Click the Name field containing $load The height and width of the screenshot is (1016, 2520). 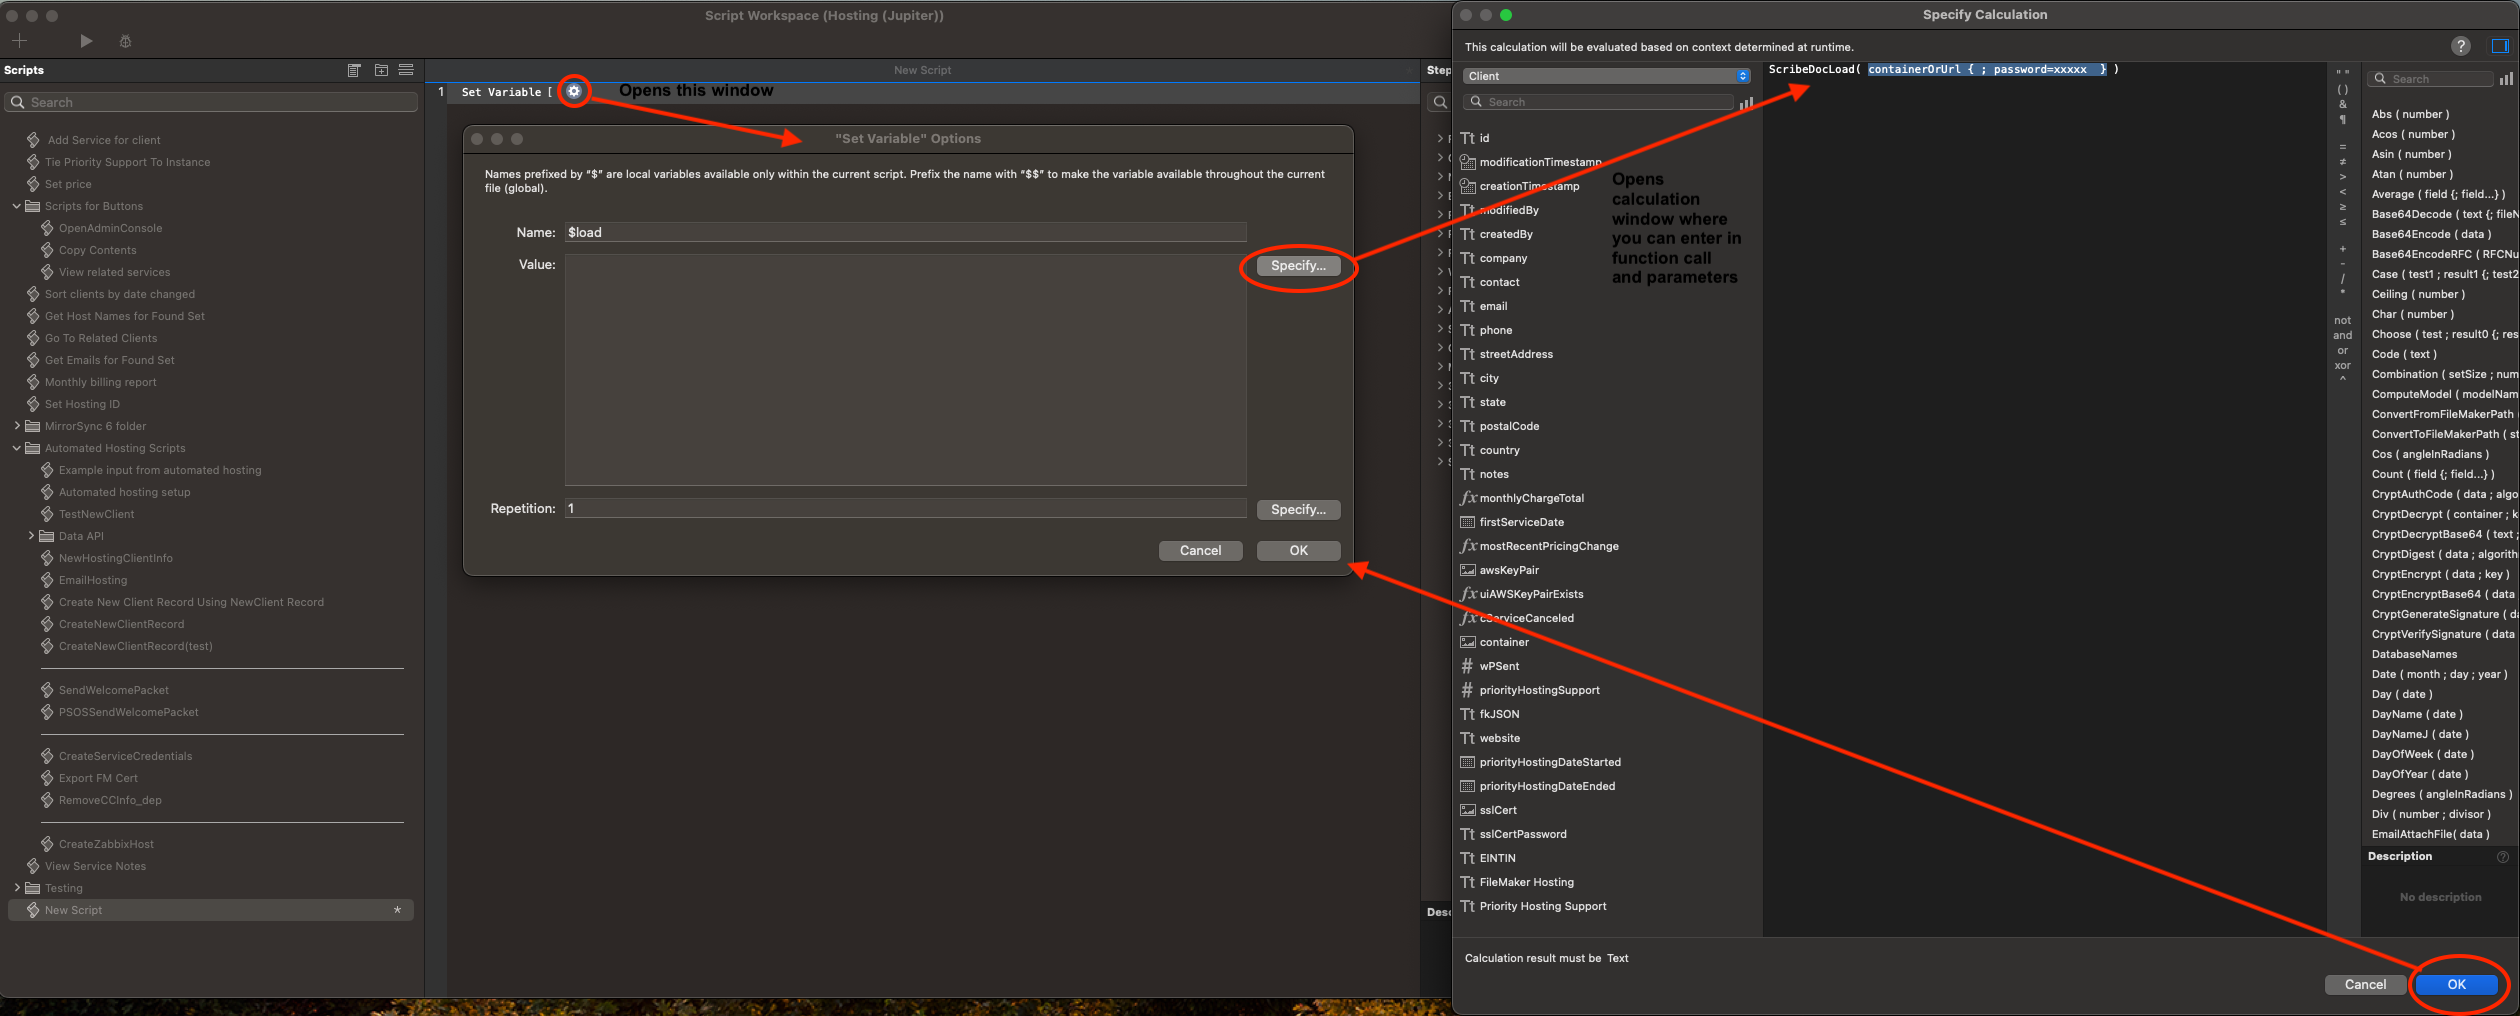tap(905, 232)
